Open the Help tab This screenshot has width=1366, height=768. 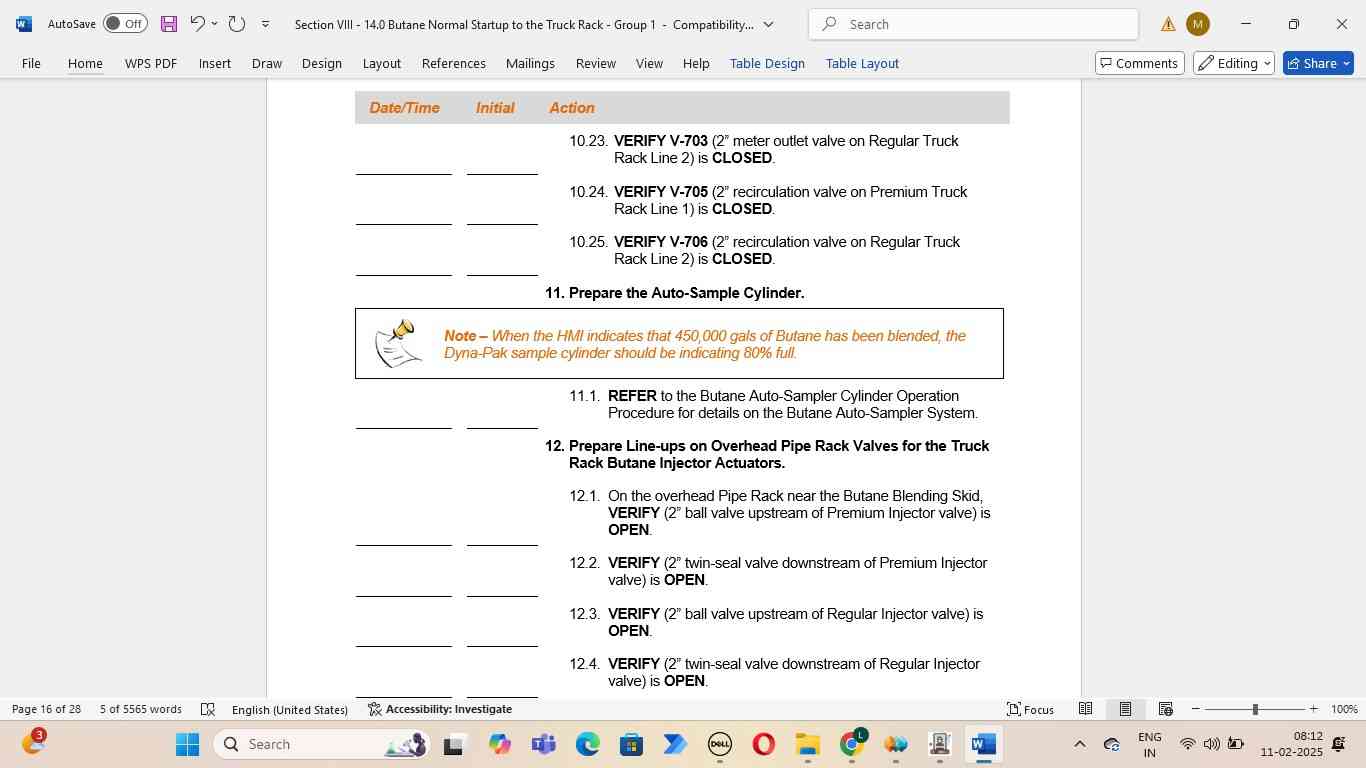pos(696,63)
